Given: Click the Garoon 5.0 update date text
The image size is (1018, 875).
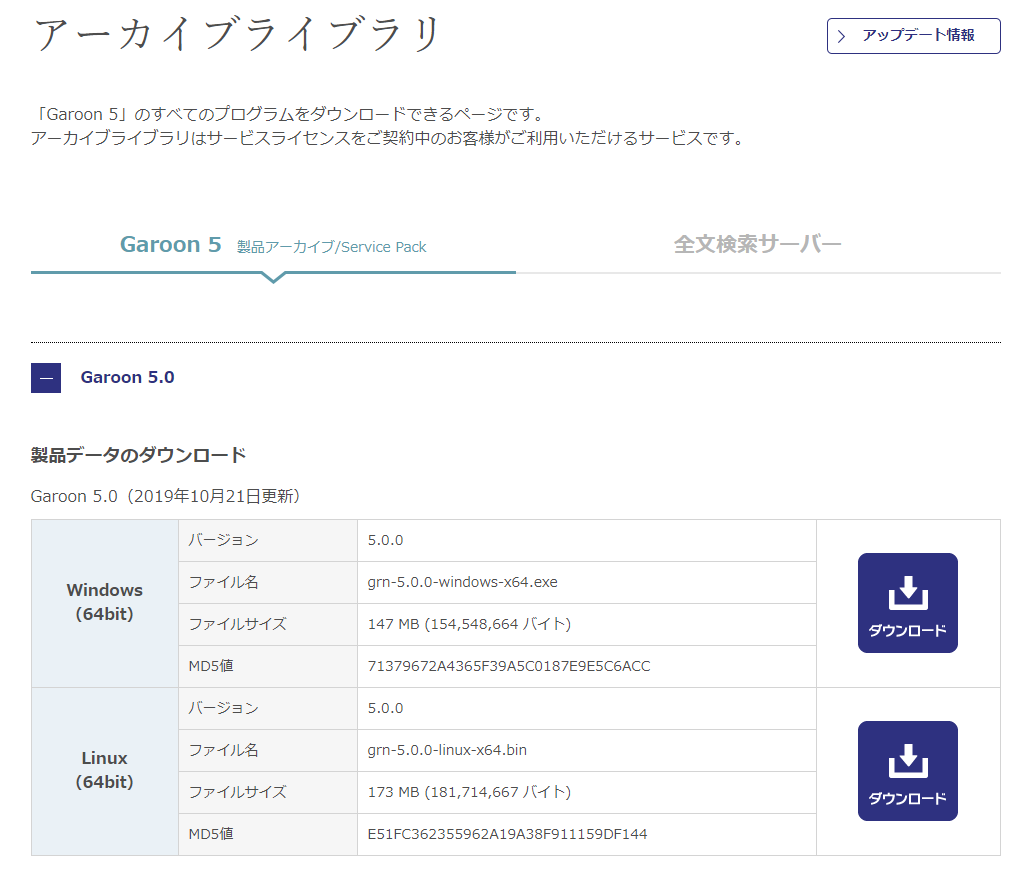Looking at the screenshot, I should click(x=165, y=497).
